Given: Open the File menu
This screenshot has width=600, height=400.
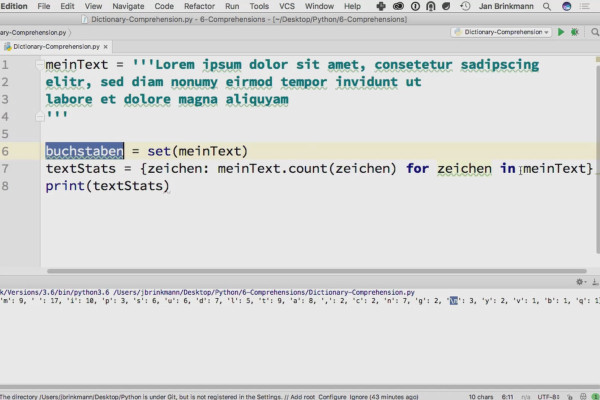Looking at the screenshot, I should click(44, 6).
